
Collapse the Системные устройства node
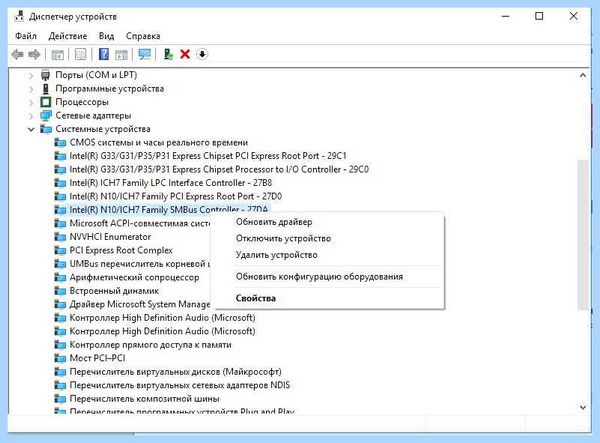click(31, 129)
